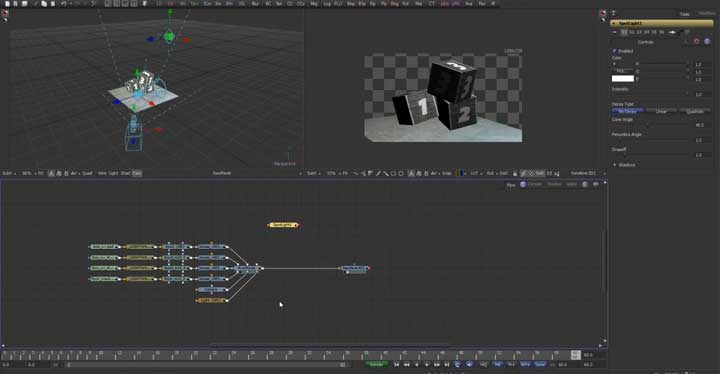Image resolution: width=720 pixels, height=374 pixels.
Task: Jump to the first frame
Action: (396, 364)
